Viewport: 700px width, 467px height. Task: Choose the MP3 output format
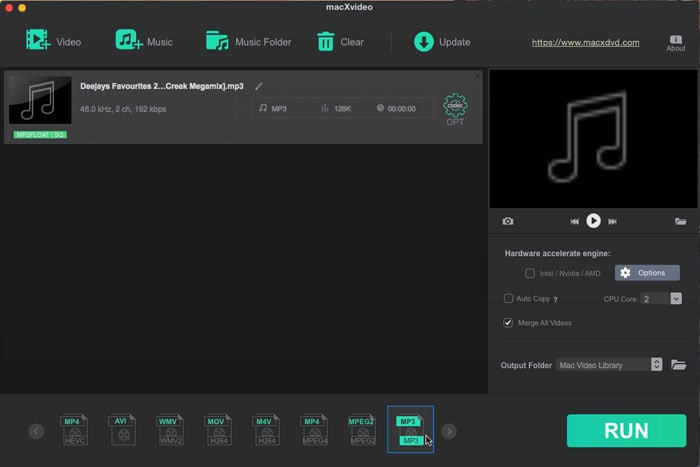(x=410, y=429)
